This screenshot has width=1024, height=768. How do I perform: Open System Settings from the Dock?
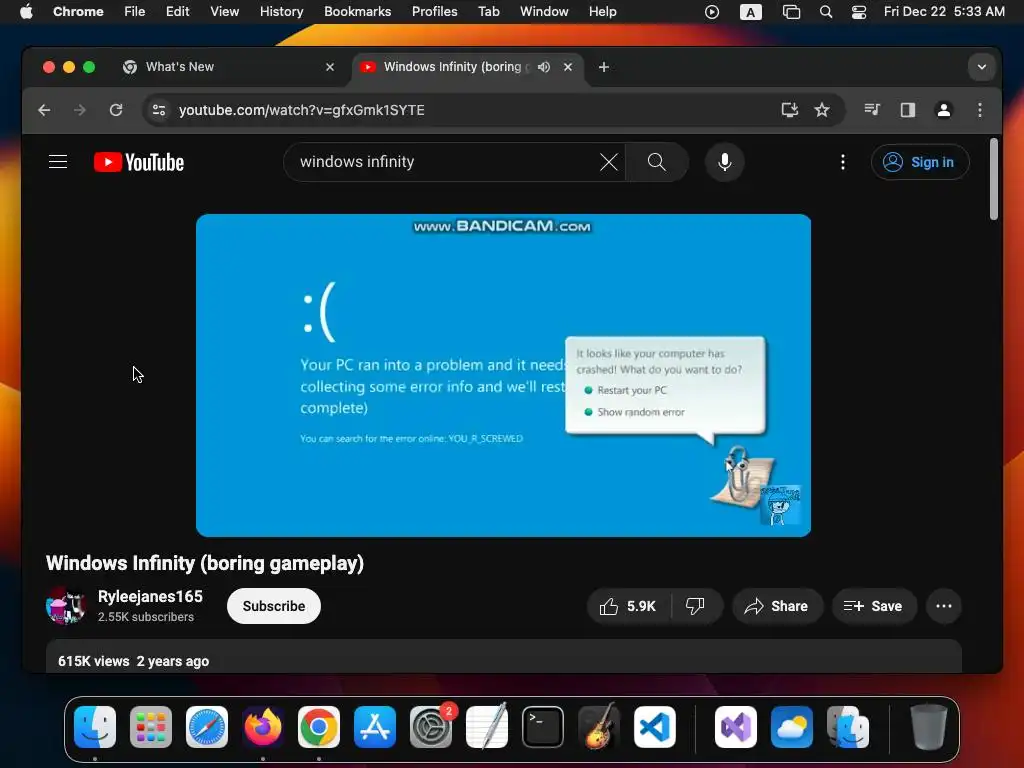tap(431, 727)
